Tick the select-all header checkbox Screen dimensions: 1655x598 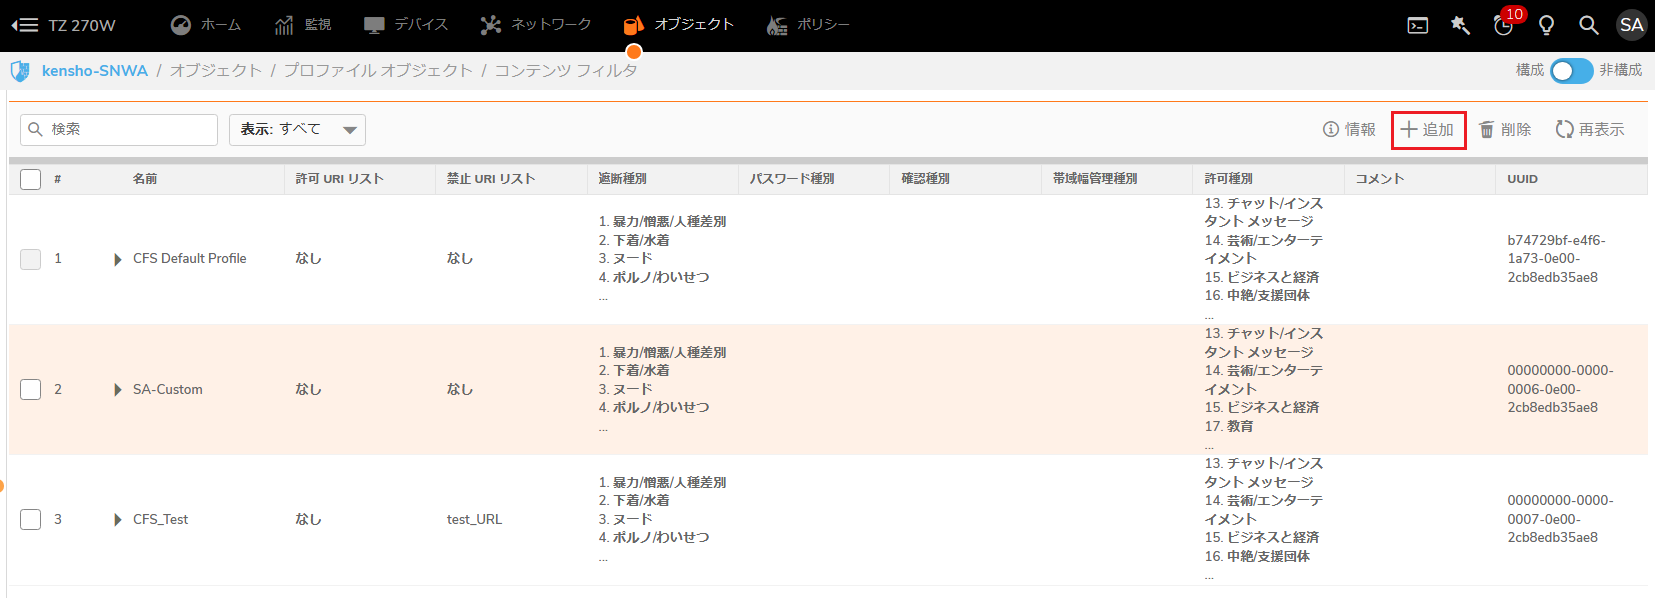point(31,179)
